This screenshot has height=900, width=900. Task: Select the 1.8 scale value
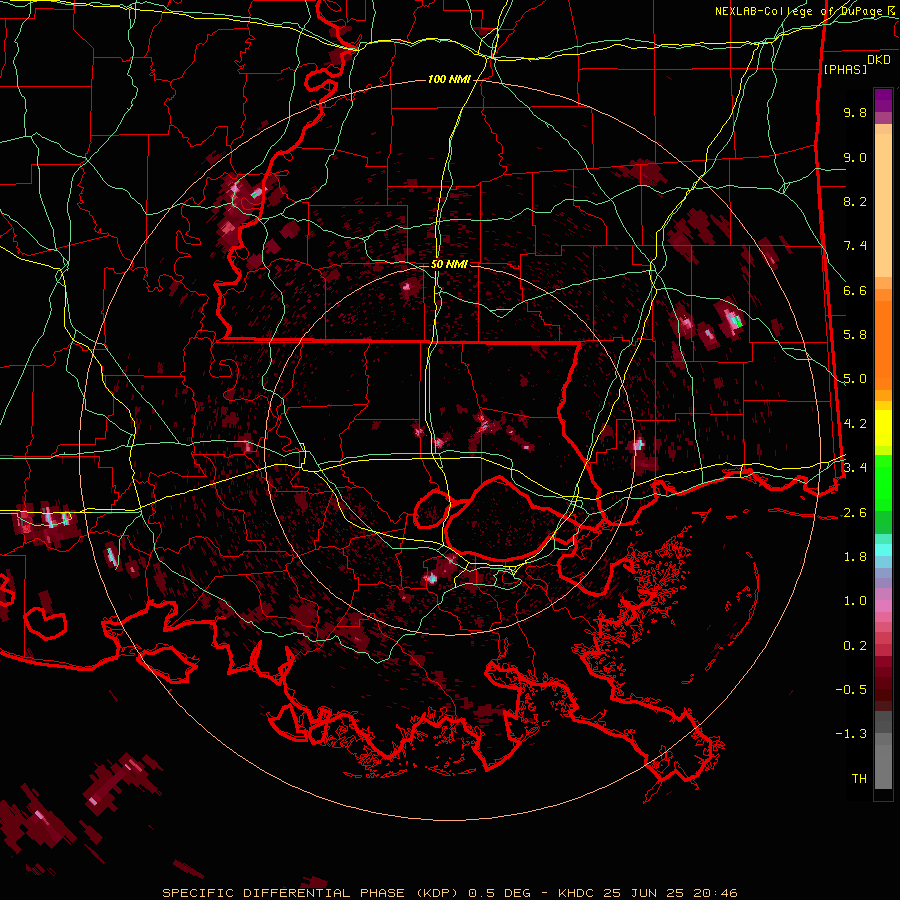(855, 557)
